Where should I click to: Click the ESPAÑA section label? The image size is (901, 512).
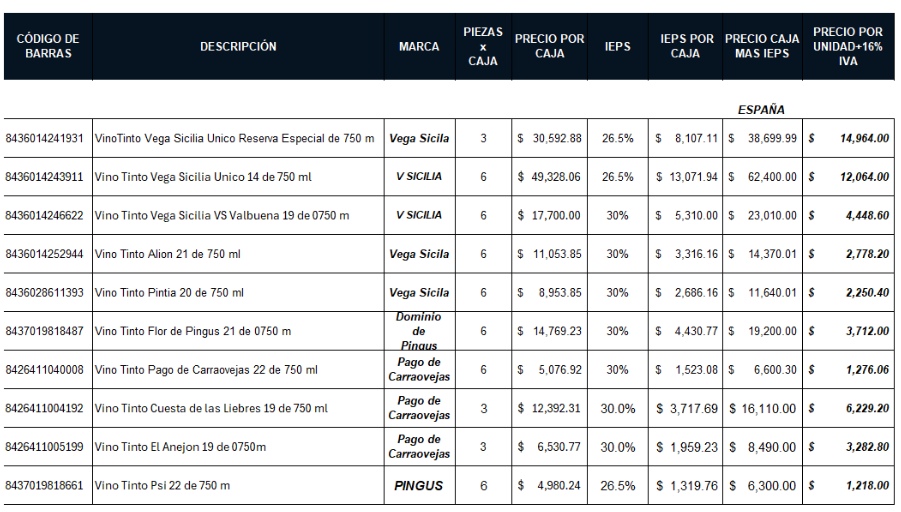761,109
